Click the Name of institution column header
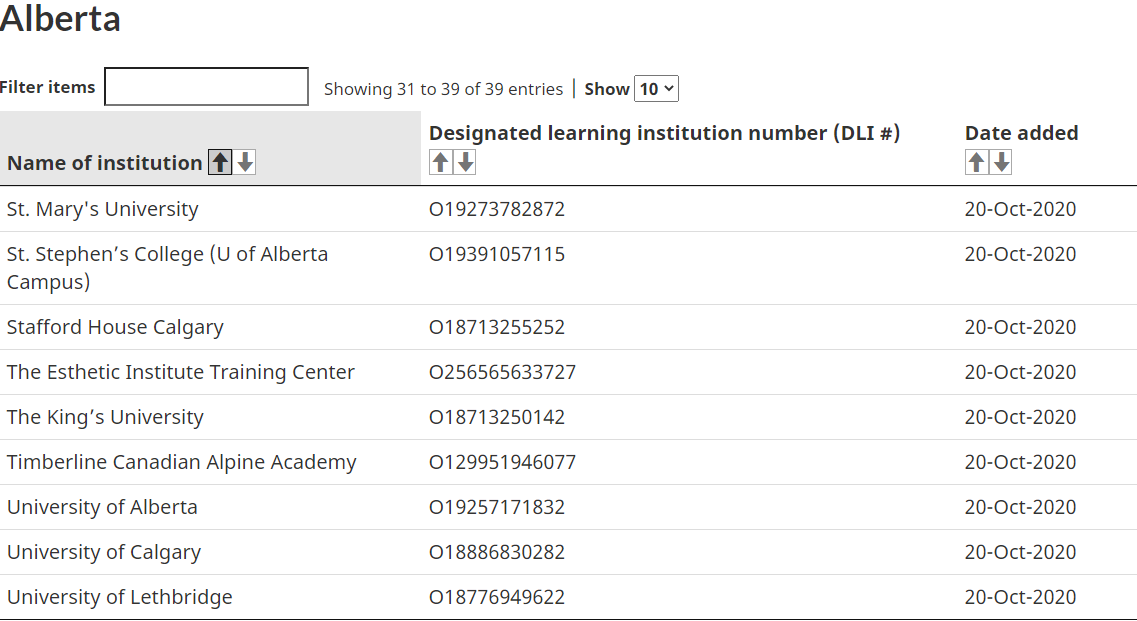This screenshot has height=621, width=1137. pyautogui.click(x=104, y=163)
